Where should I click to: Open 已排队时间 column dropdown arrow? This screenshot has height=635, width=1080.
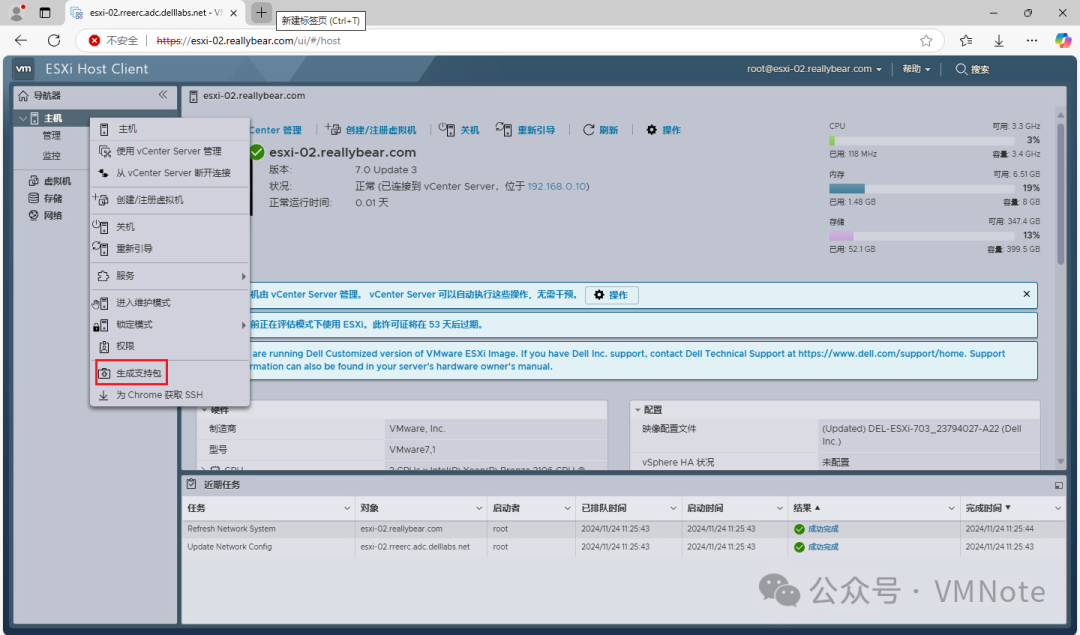(x=673, y=508)
